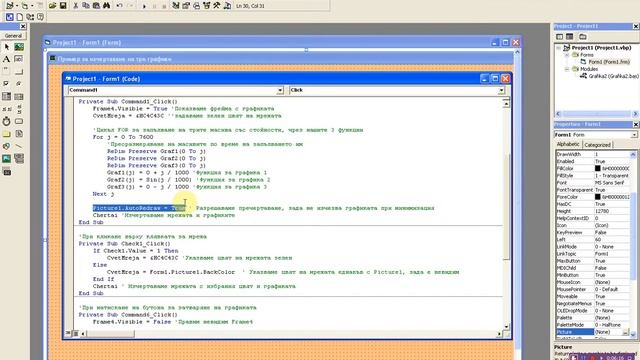This screenshot has height=360, width=640.
Task: Start the program with the Run arrow
Action: click(144, 6)
